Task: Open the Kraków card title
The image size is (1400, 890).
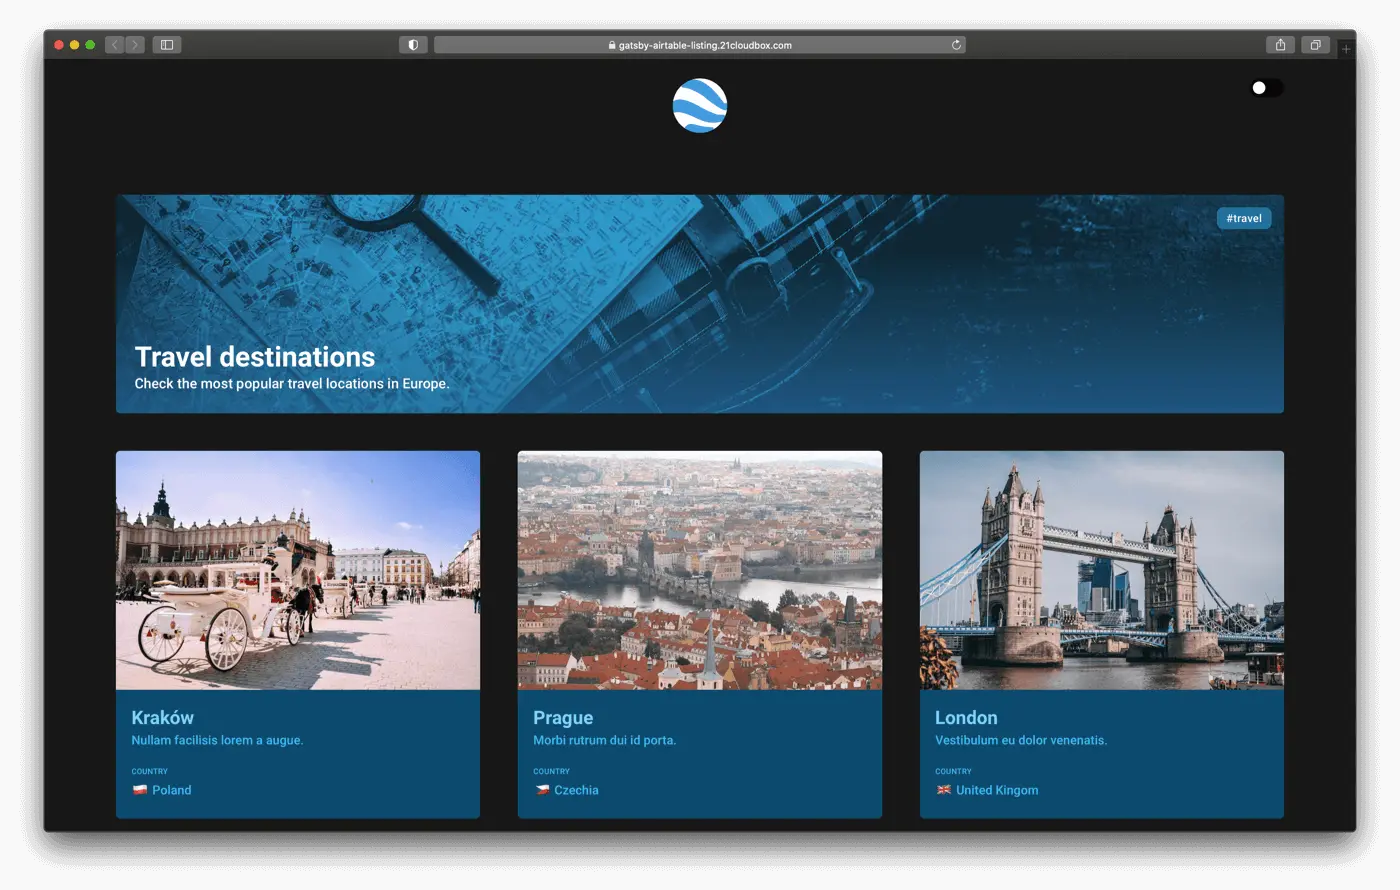Action: (162, 718)
